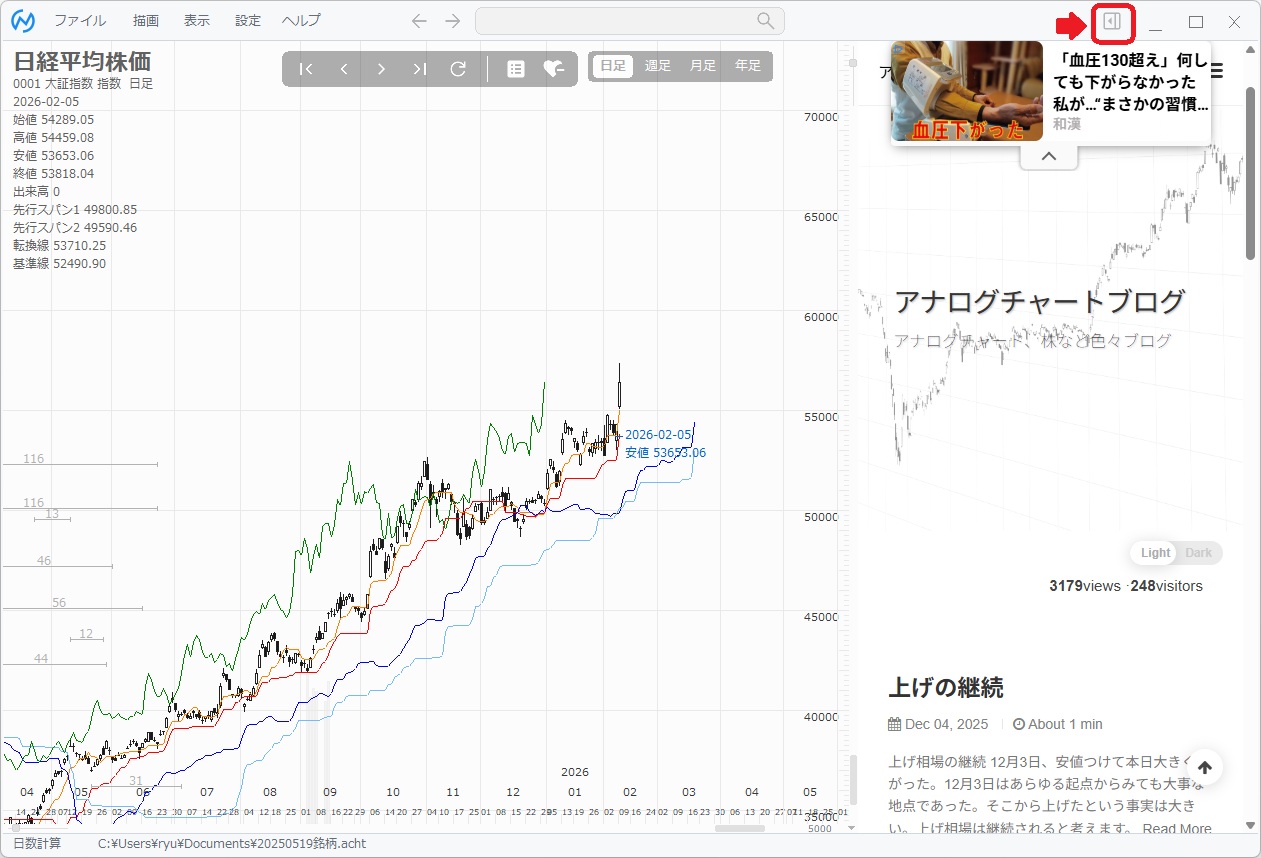Toggle the side panel icon in title bar
Image resolution: width=1261 pixels, height=858 pixels.
click(1112, 22)
